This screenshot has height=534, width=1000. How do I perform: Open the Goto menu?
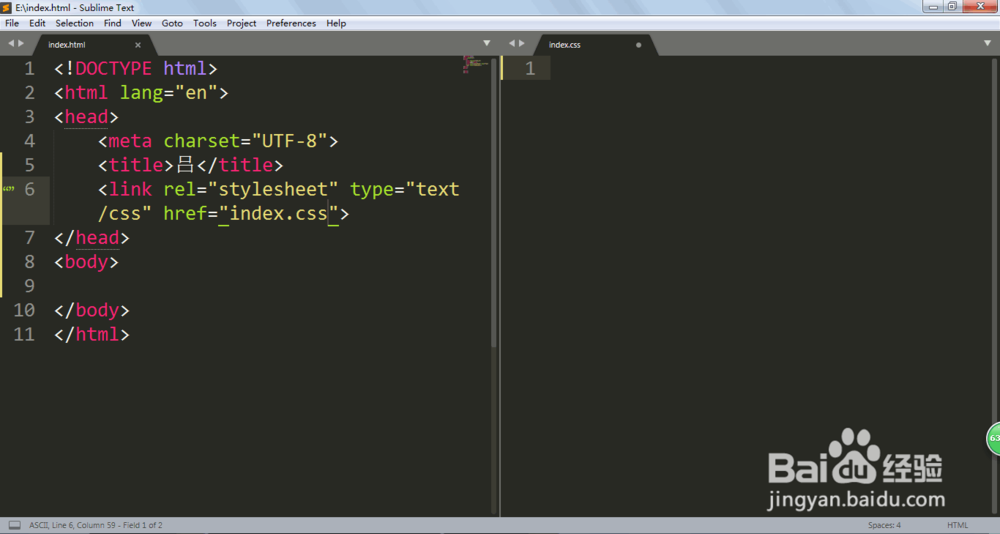point(172,23)
